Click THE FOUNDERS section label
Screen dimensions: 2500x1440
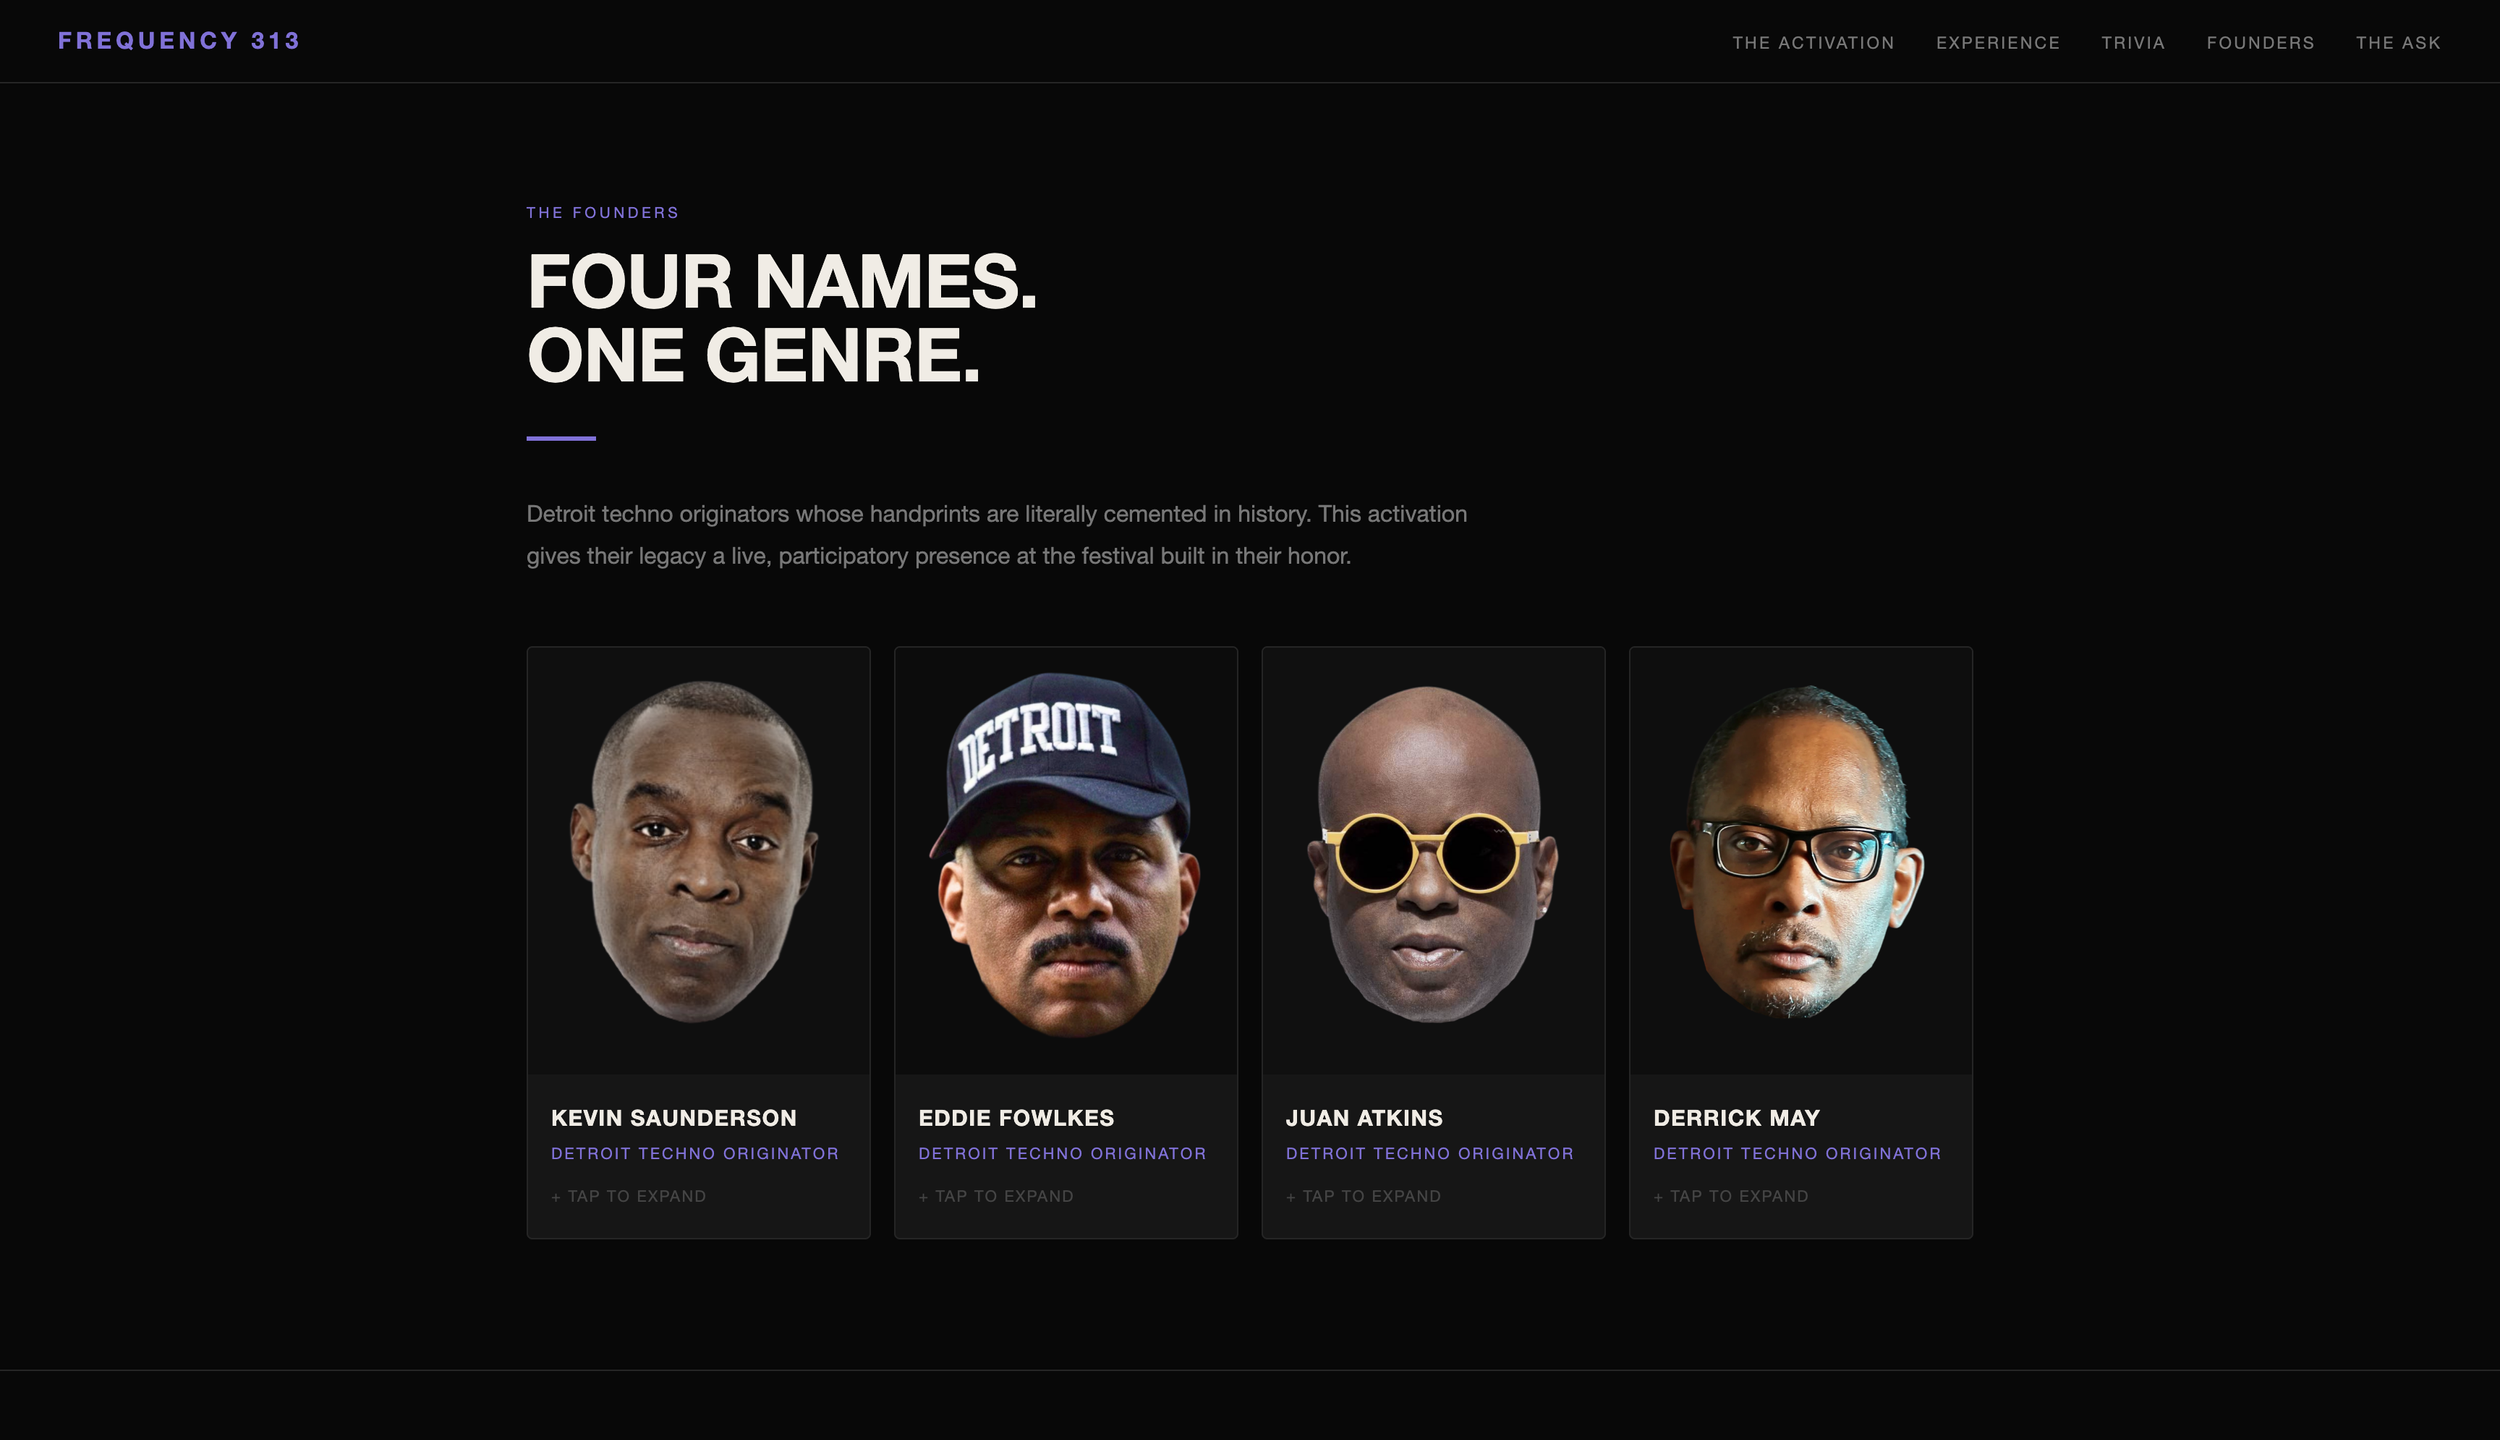tap(603, 213)
